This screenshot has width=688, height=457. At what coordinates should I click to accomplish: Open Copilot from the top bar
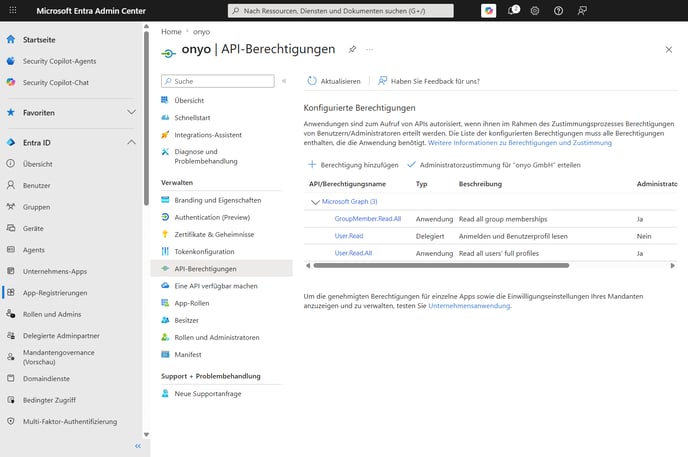488,11
